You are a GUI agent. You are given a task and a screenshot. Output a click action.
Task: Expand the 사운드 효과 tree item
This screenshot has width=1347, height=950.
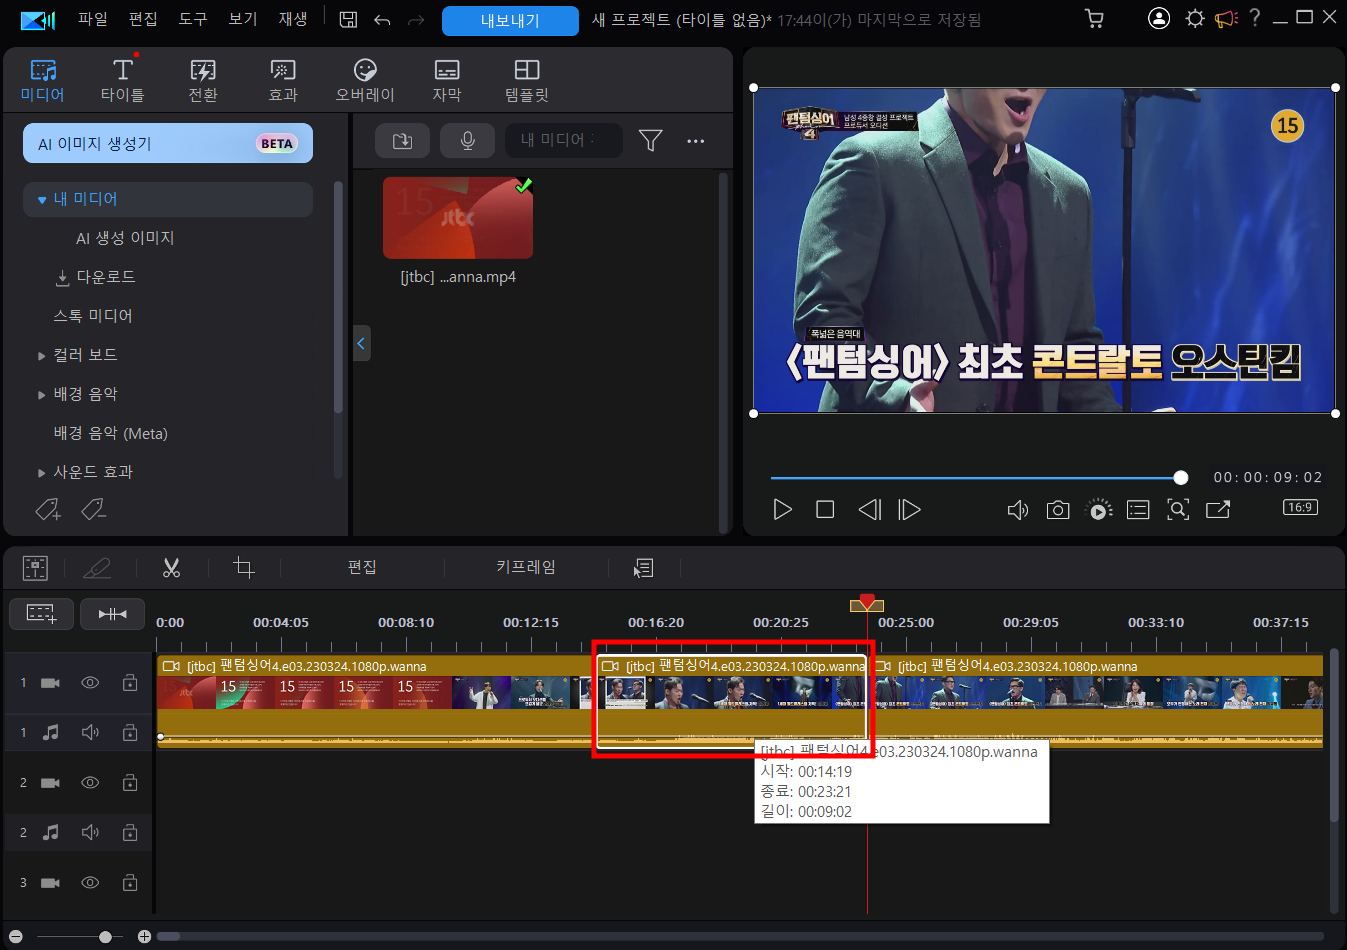[42, 473]
